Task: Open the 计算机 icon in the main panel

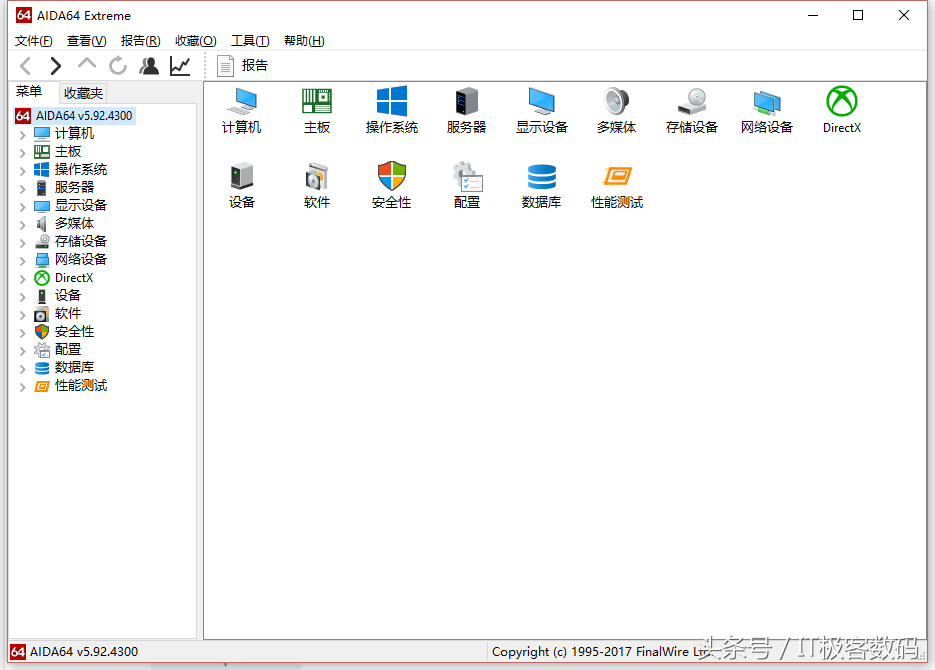Action: (242, 110)
